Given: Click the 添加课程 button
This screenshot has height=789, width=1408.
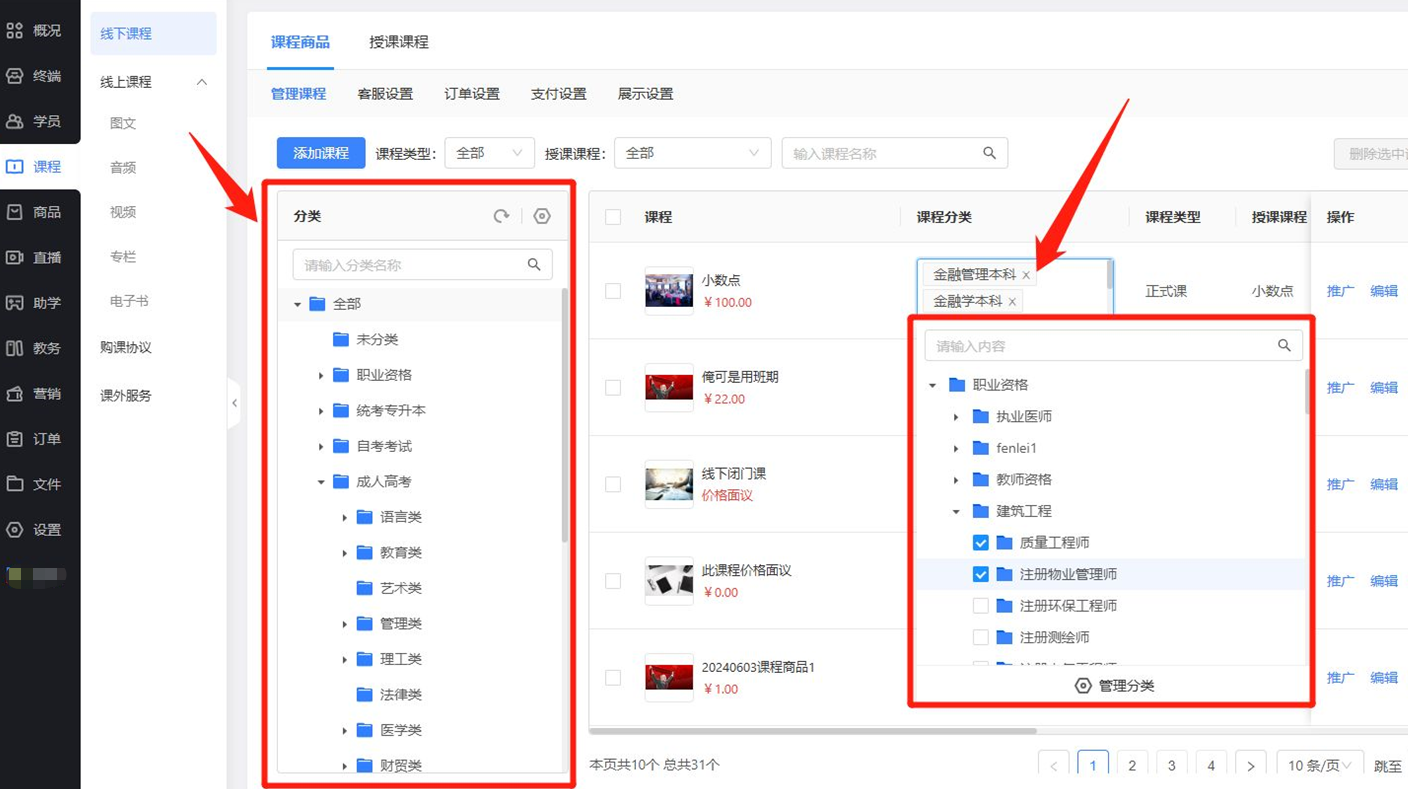Looking at the screenshot, I should [320, 153].
